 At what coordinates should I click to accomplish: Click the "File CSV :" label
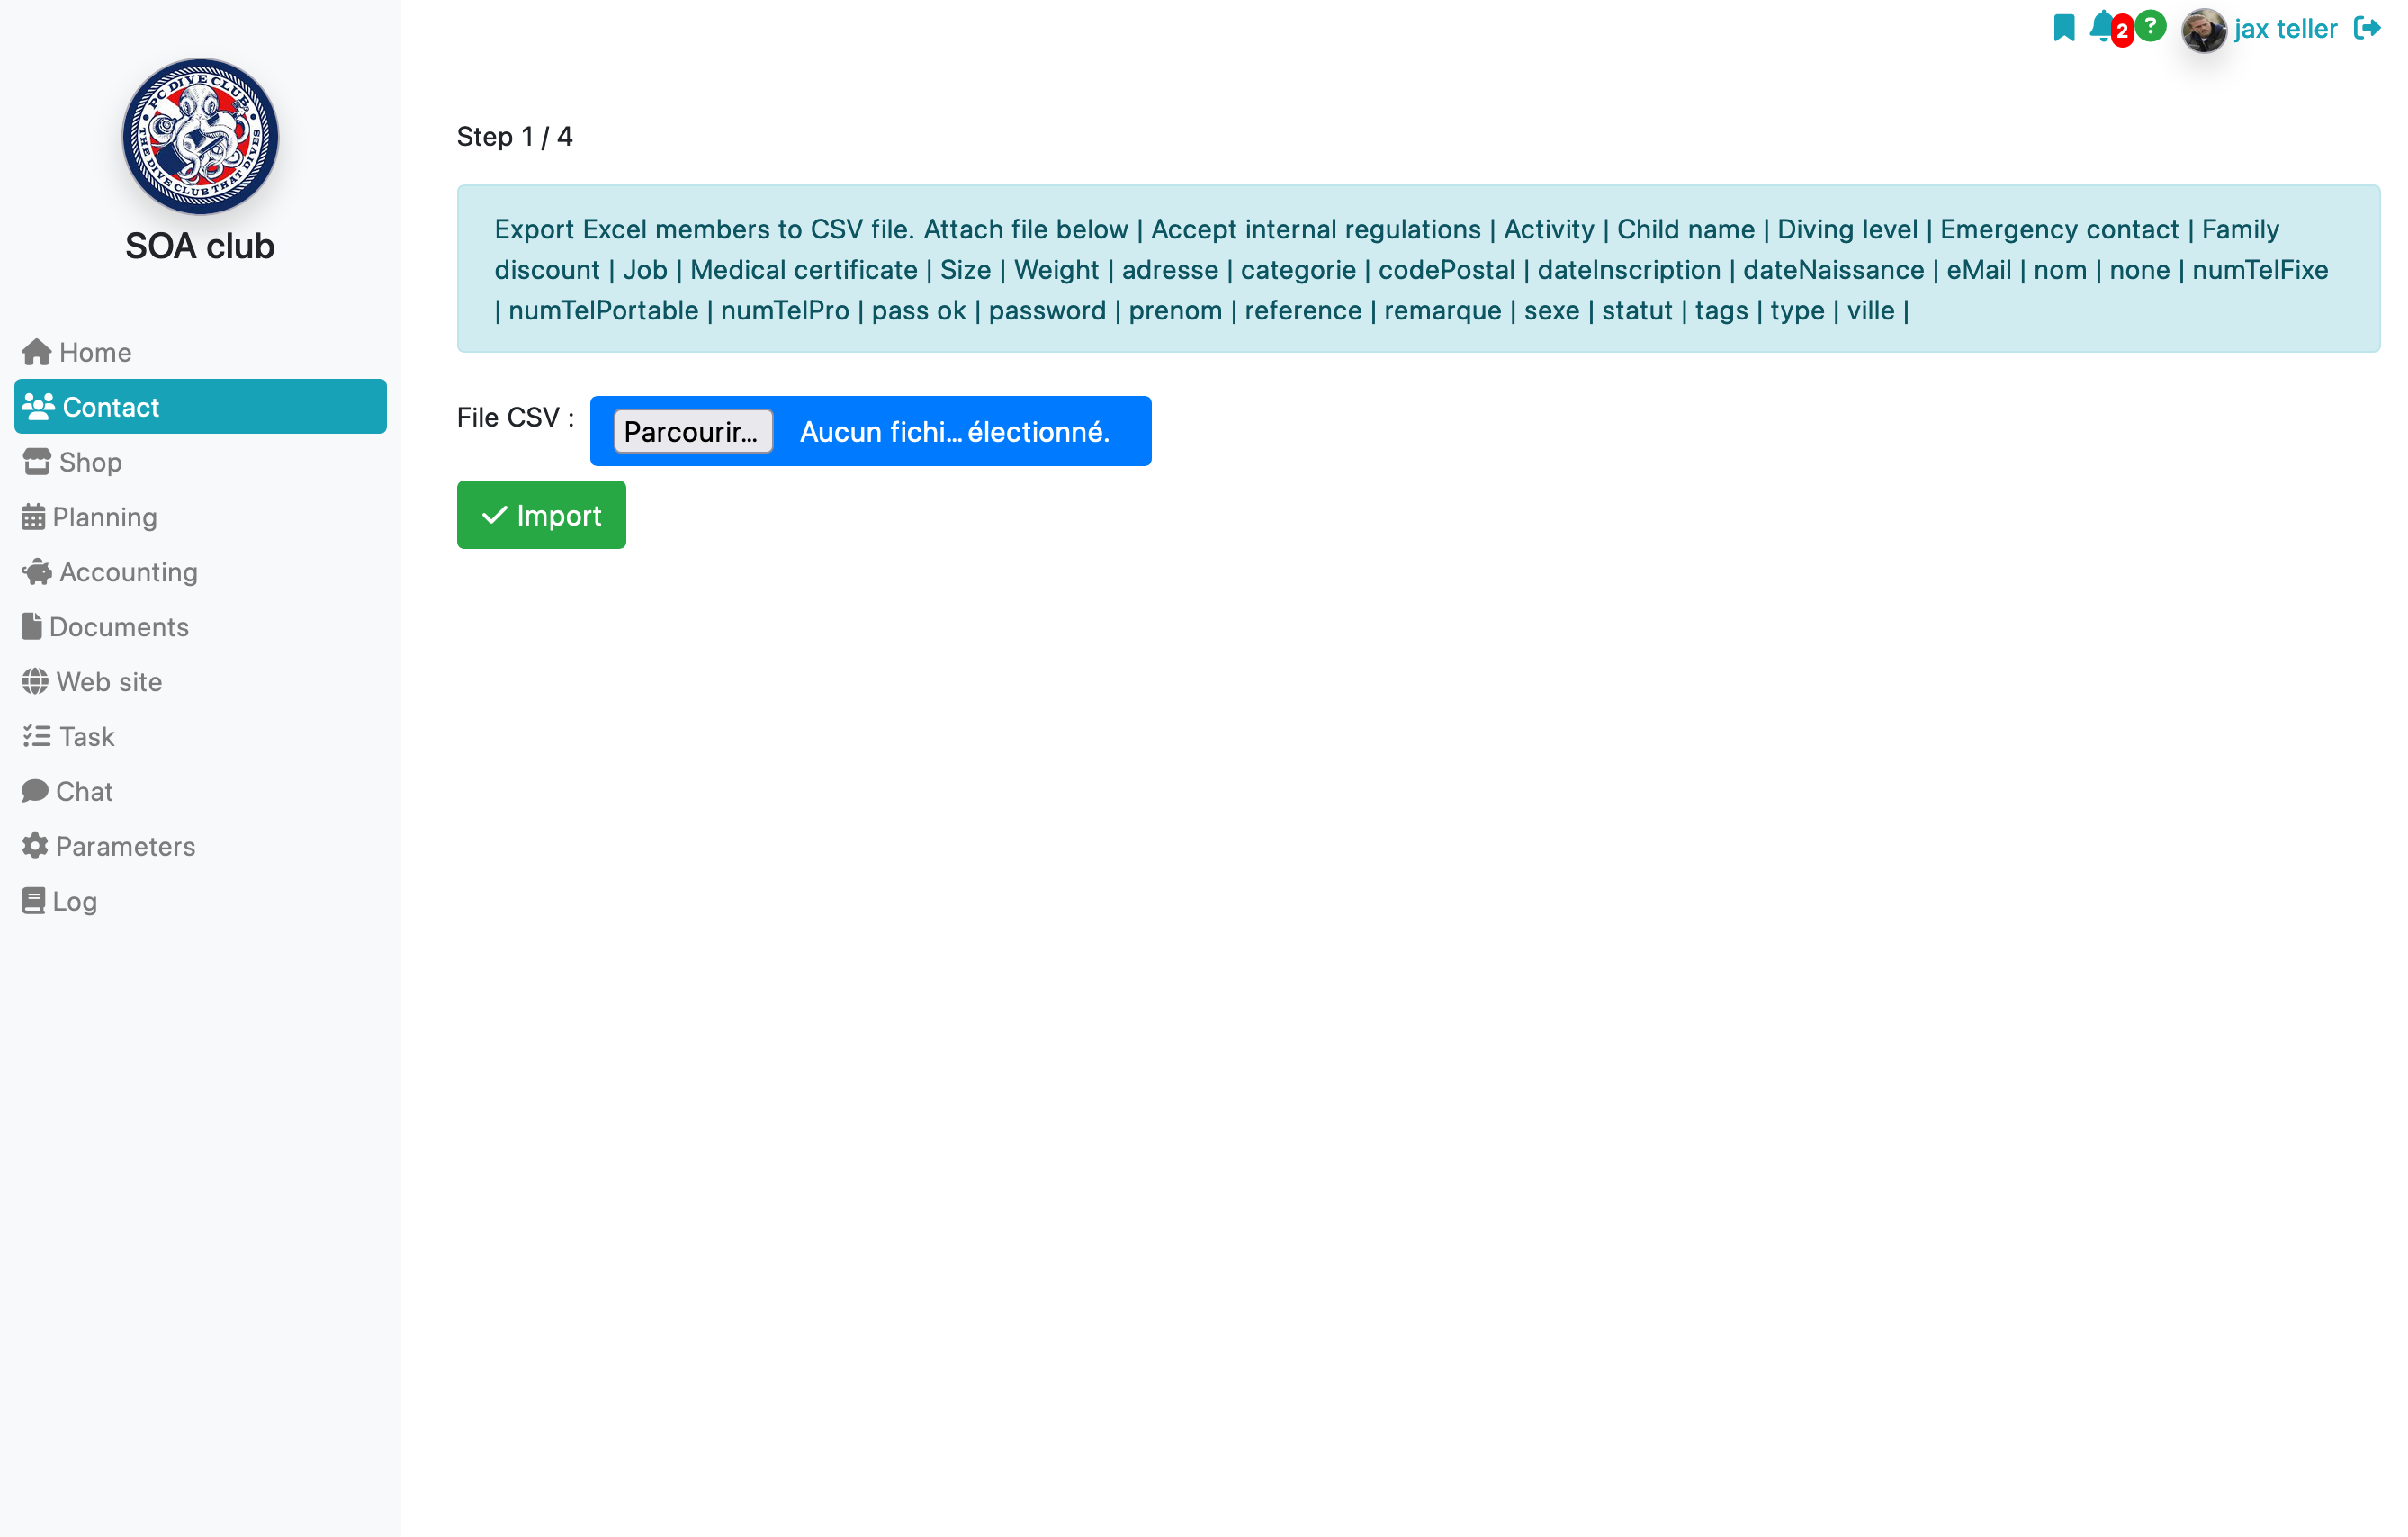(x=515, y=417)
